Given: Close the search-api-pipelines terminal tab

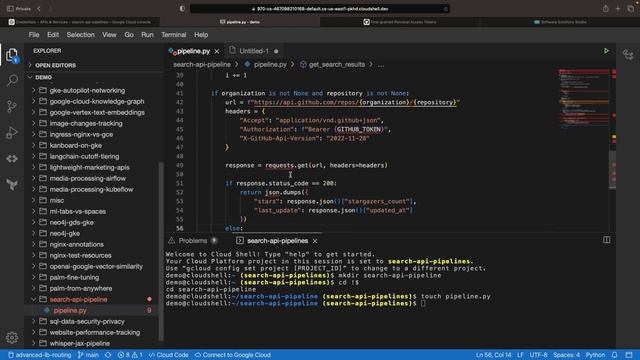Looking at the screenshot, I should (x=315, y=241).
